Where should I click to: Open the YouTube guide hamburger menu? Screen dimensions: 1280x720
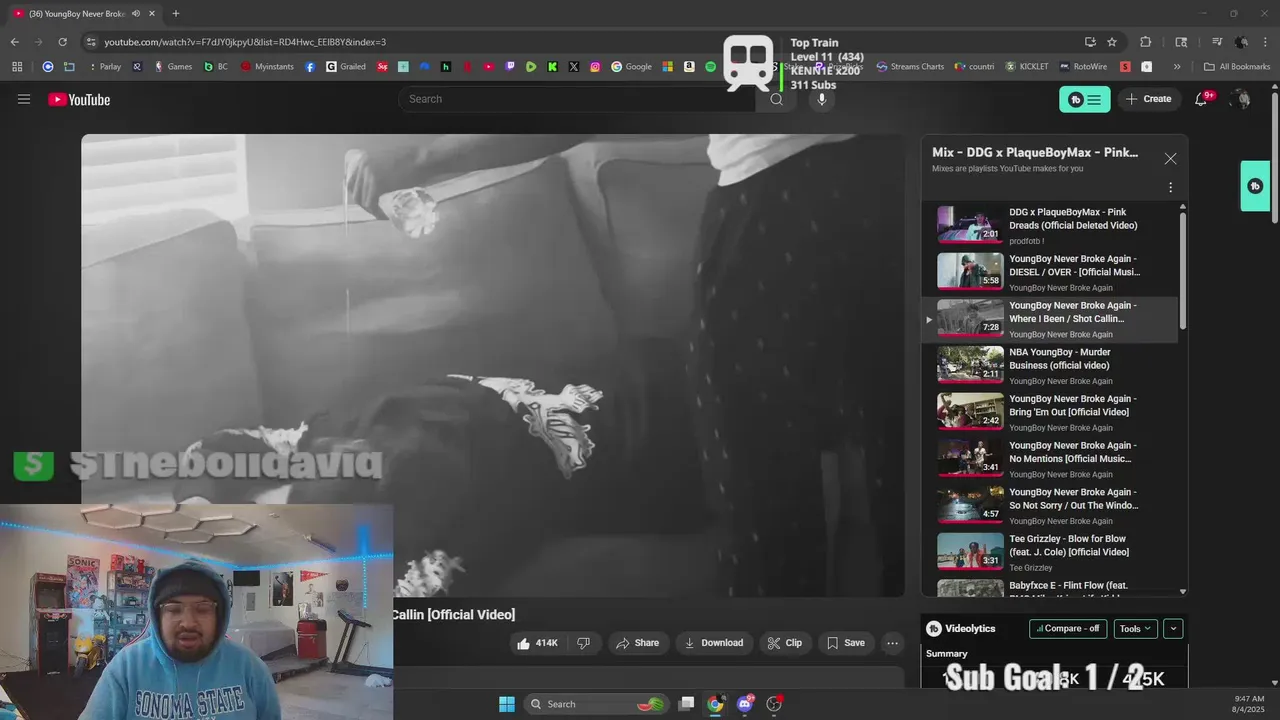(24, 99)
